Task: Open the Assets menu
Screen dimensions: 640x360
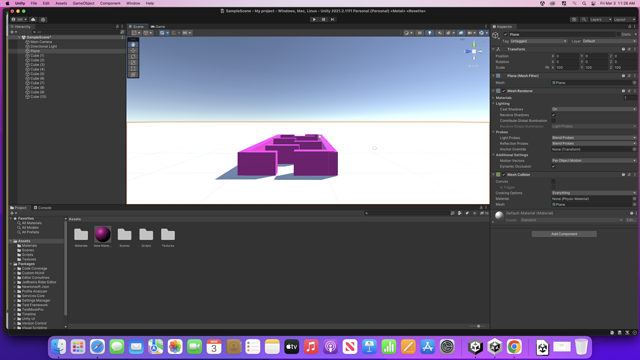Action: tap(61, 3)
